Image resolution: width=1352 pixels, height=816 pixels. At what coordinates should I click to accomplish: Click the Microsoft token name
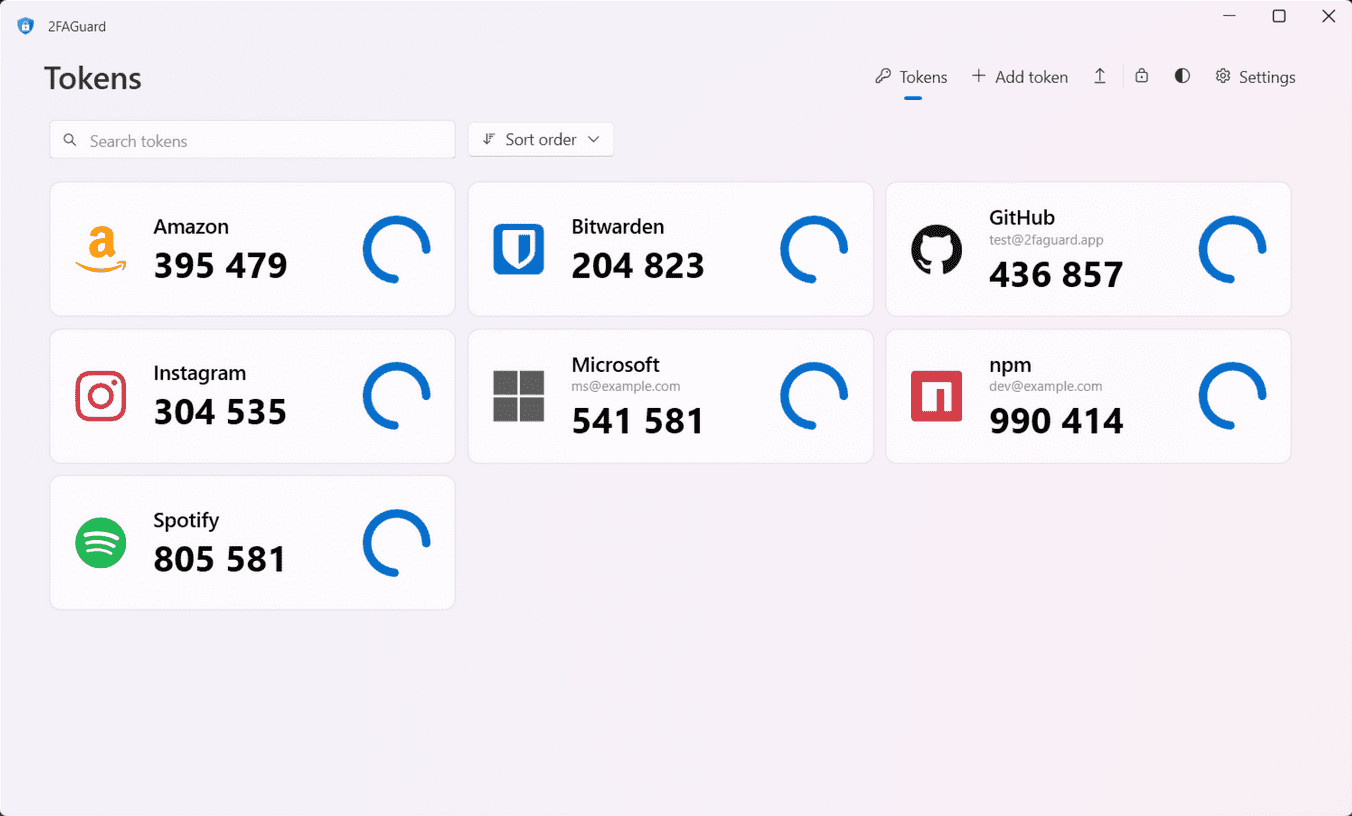pos(616,365)
